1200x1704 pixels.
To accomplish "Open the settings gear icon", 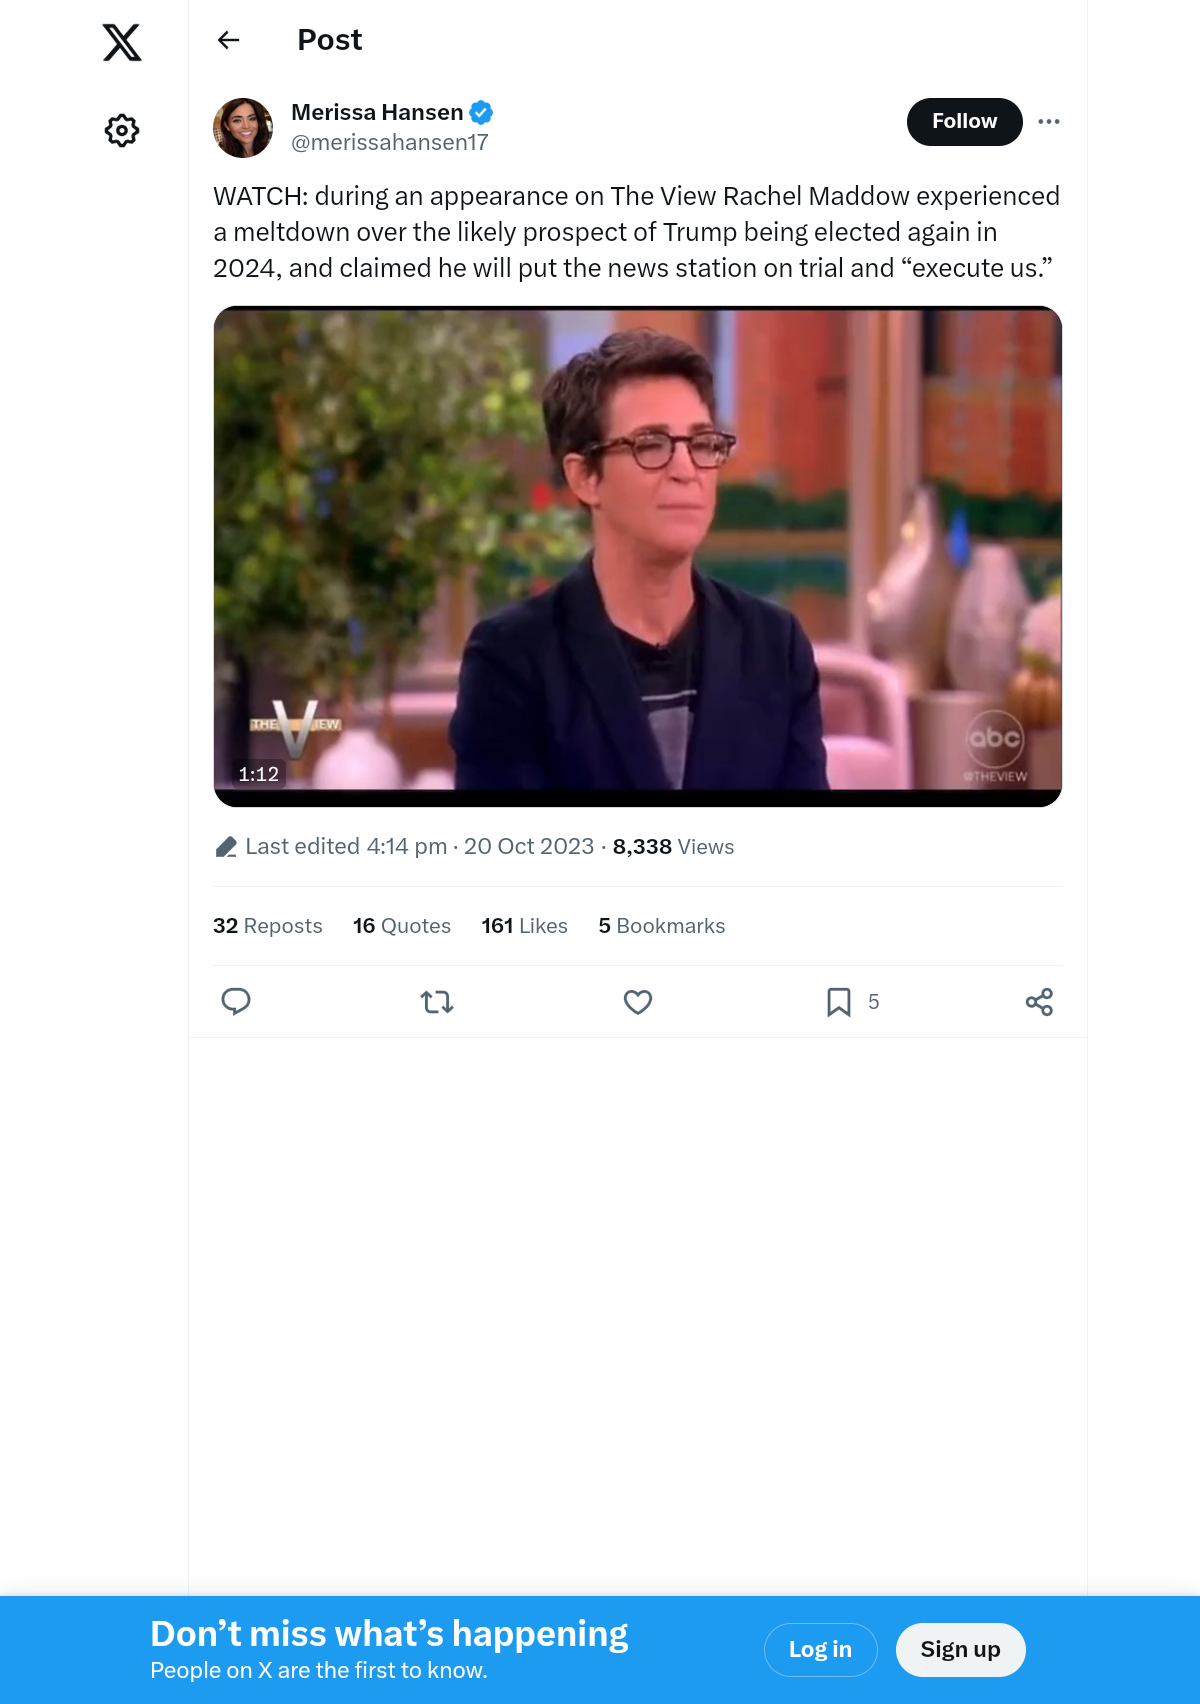I will click(x=122, y=130).
